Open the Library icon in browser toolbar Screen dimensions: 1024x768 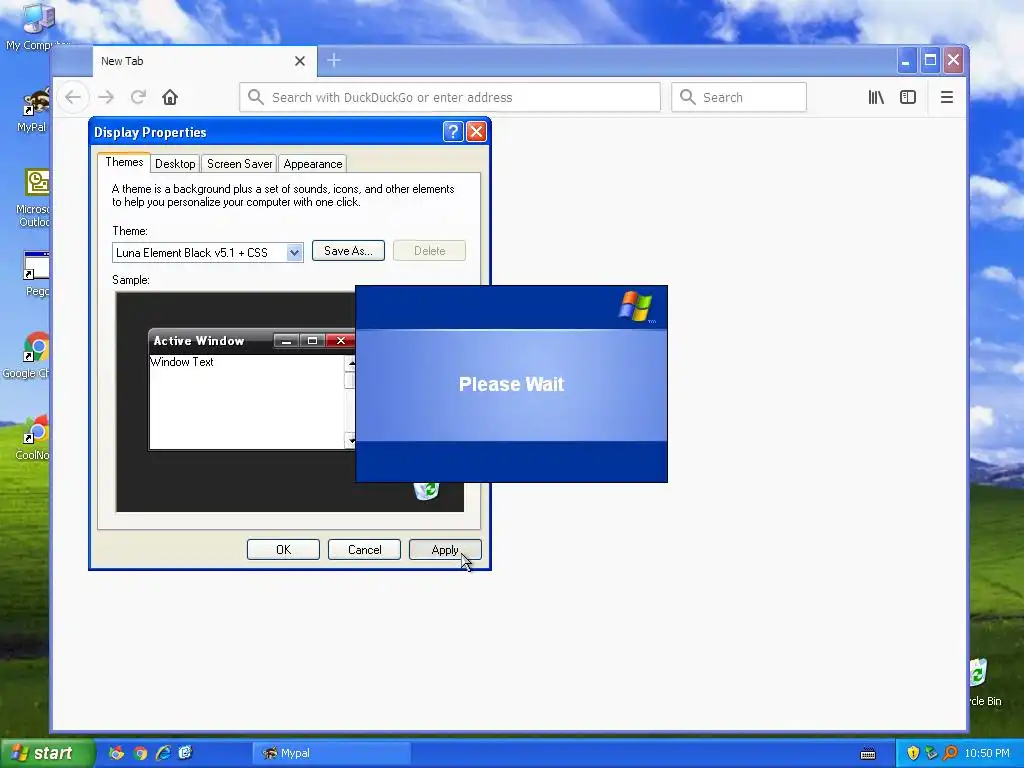point(876,97)
